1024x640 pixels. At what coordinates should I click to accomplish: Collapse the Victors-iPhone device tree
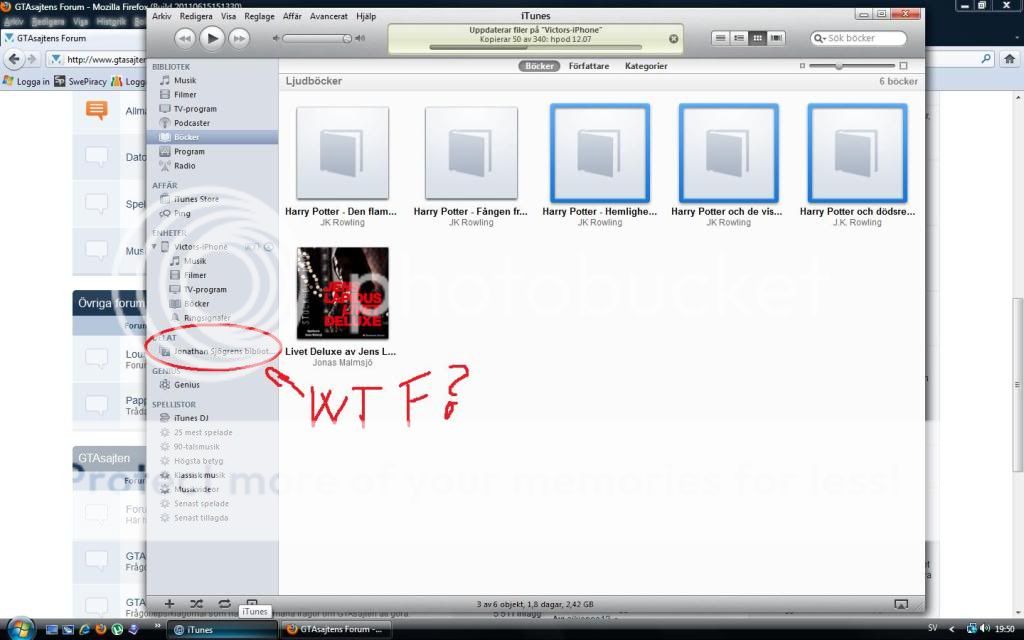(x=154, y=247)
